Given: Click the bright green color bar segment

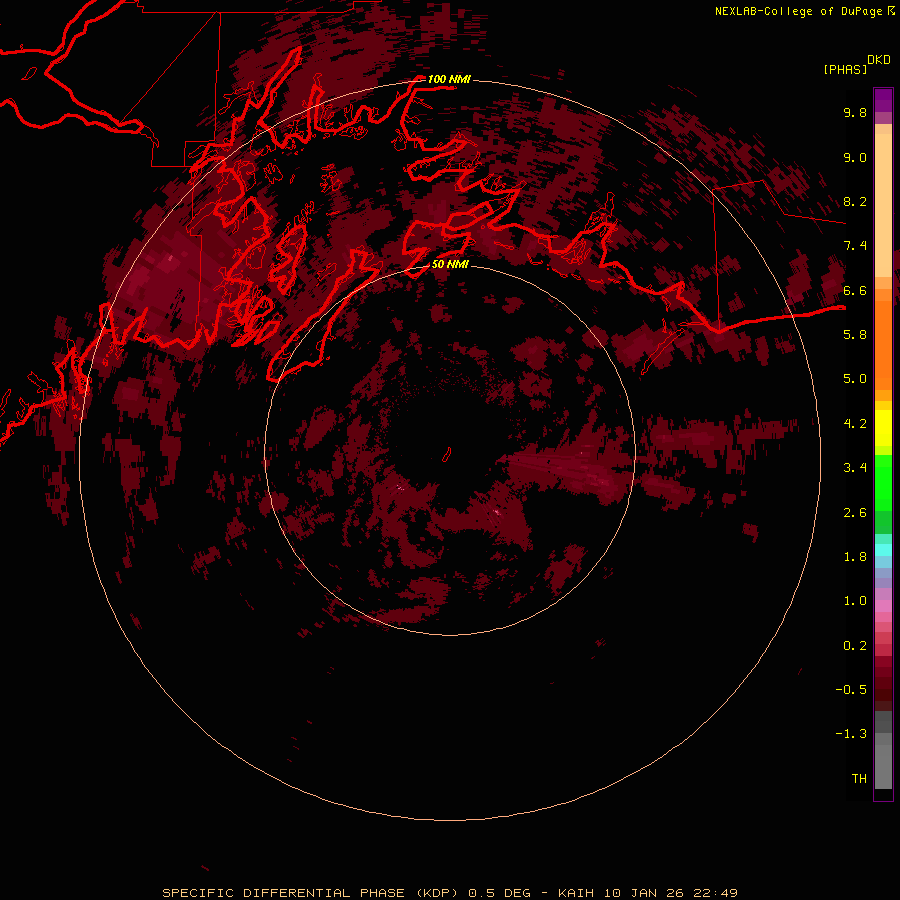Looking at the screenshot, I should pyautogui.click(x=883, y=482).
